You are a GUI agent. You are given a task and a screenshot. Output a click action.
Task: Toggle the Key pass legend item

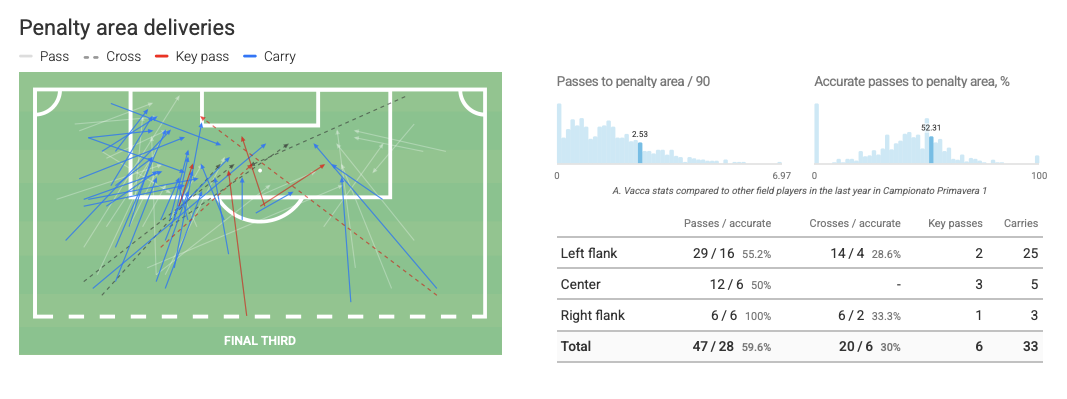coord(193,57)
